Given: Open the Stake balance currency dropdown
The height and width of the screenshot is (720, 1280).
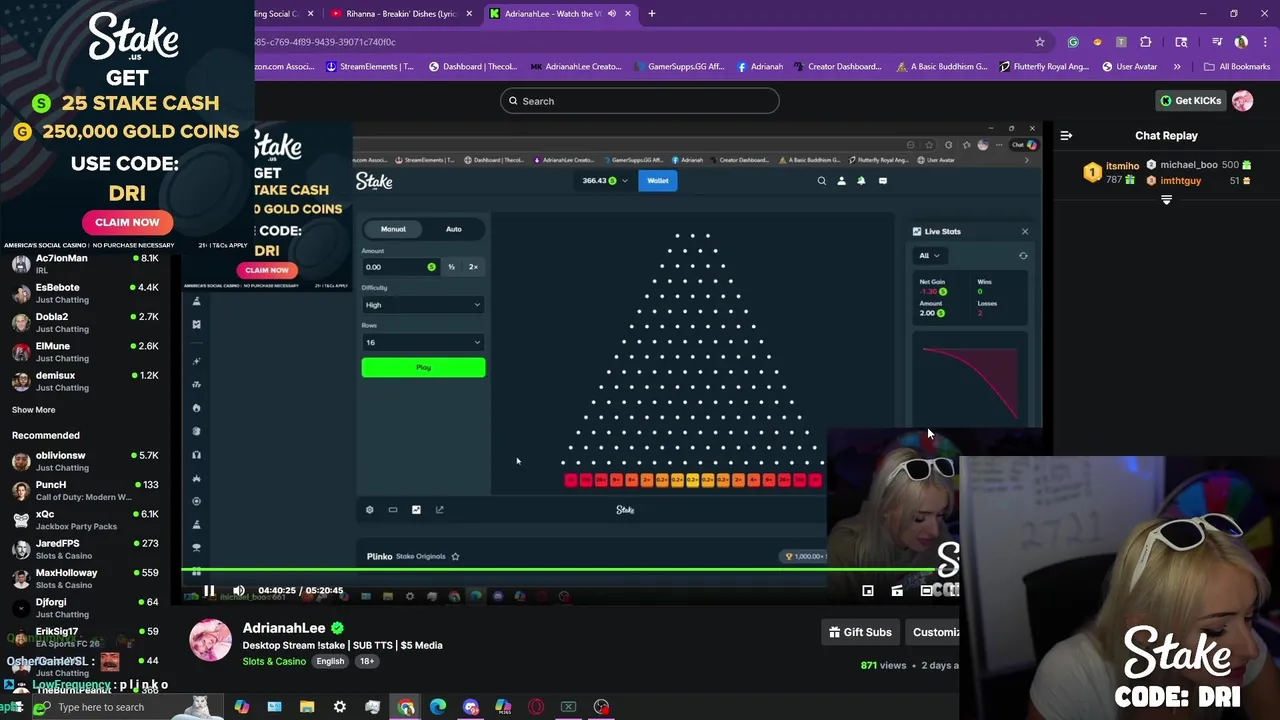Looking at the screenshot, I should click(x=605, y=181).
